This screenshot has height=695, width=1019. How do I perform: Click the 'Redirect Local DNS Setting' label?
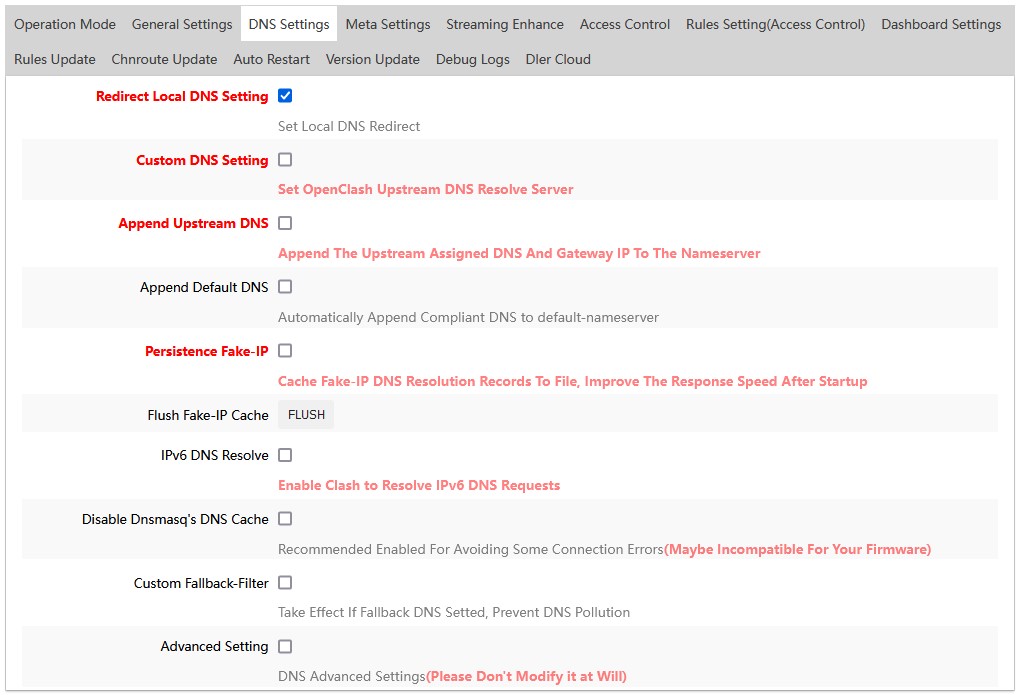pos(182,96)
